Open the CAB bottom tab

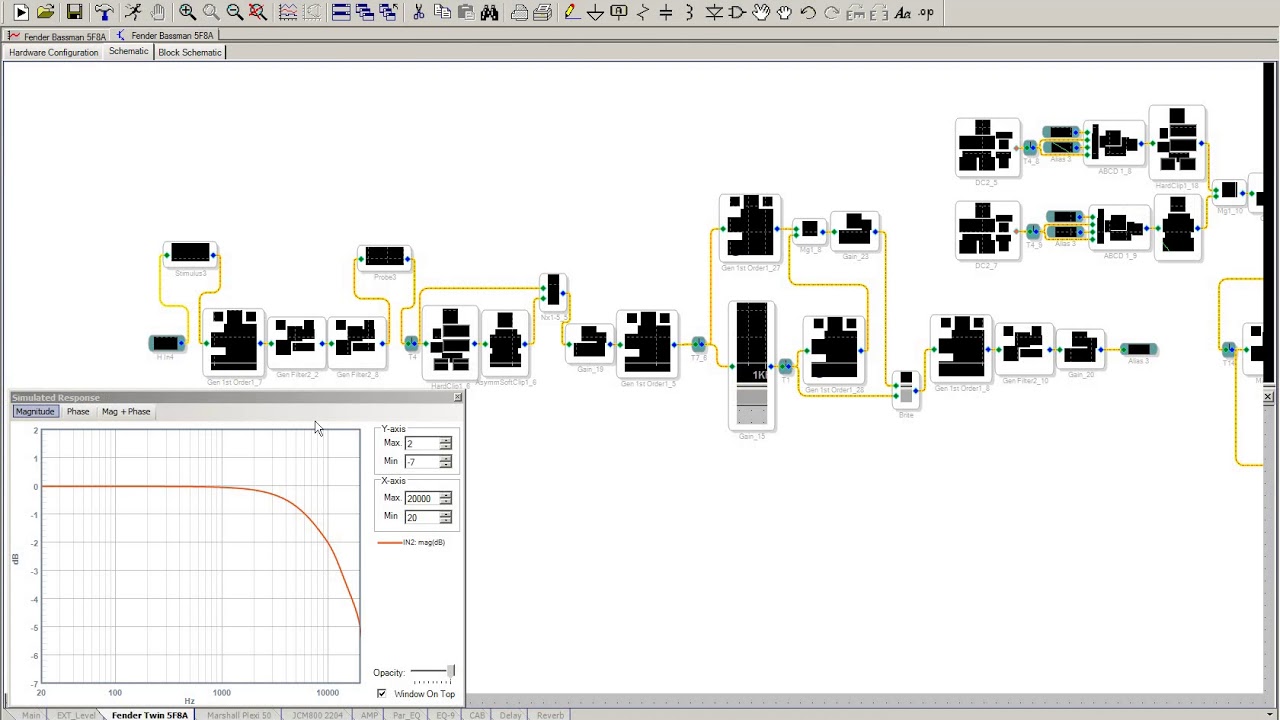click(477, 715)
